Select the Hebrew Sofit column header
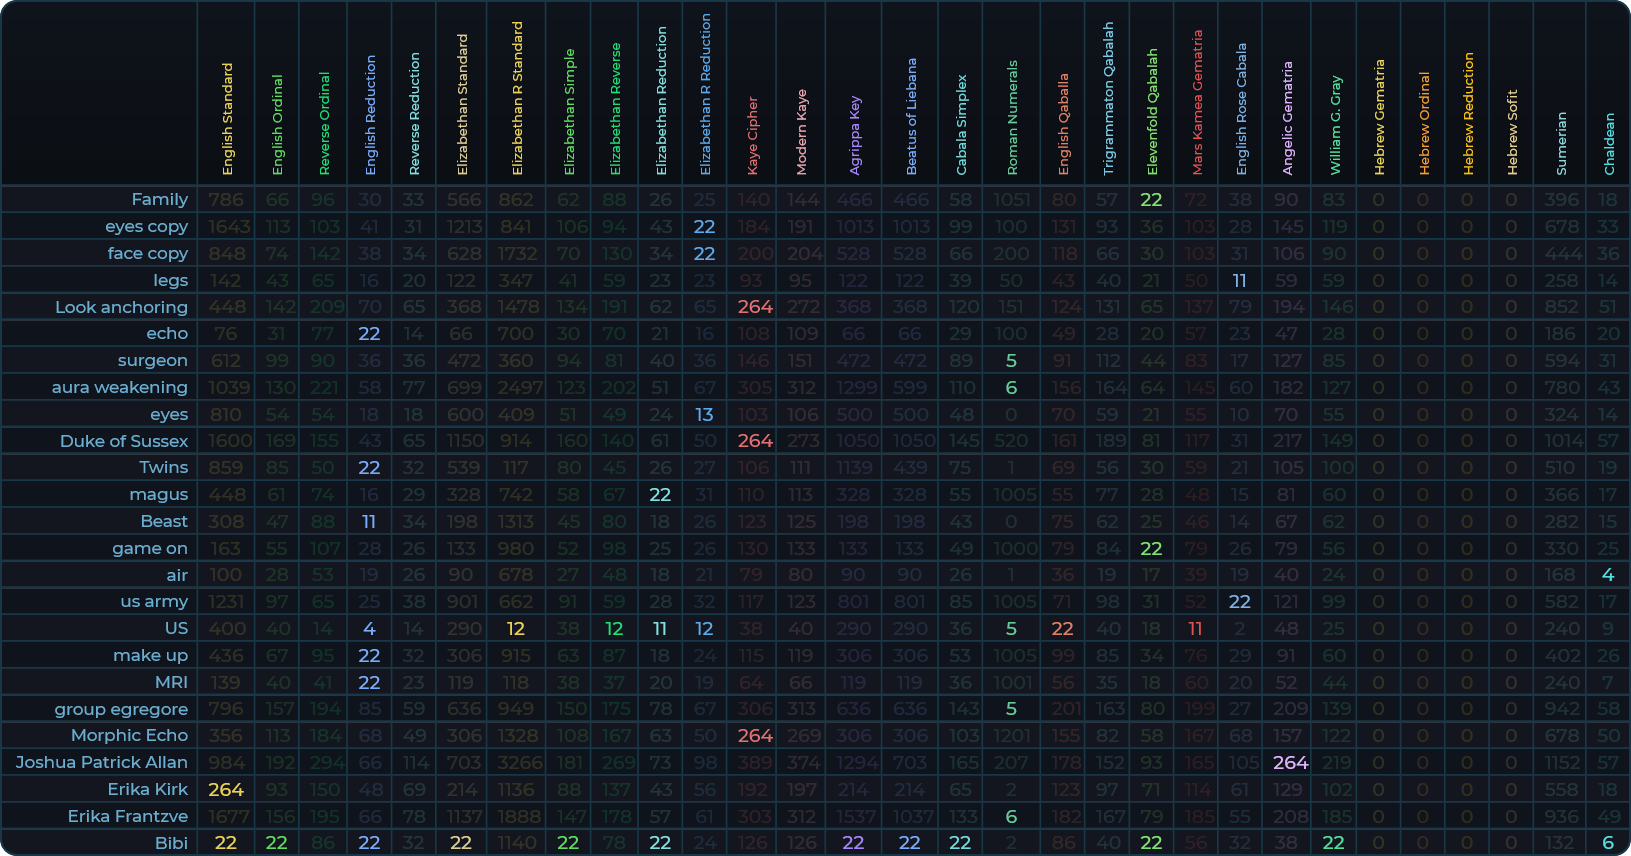 [1512, 132]
